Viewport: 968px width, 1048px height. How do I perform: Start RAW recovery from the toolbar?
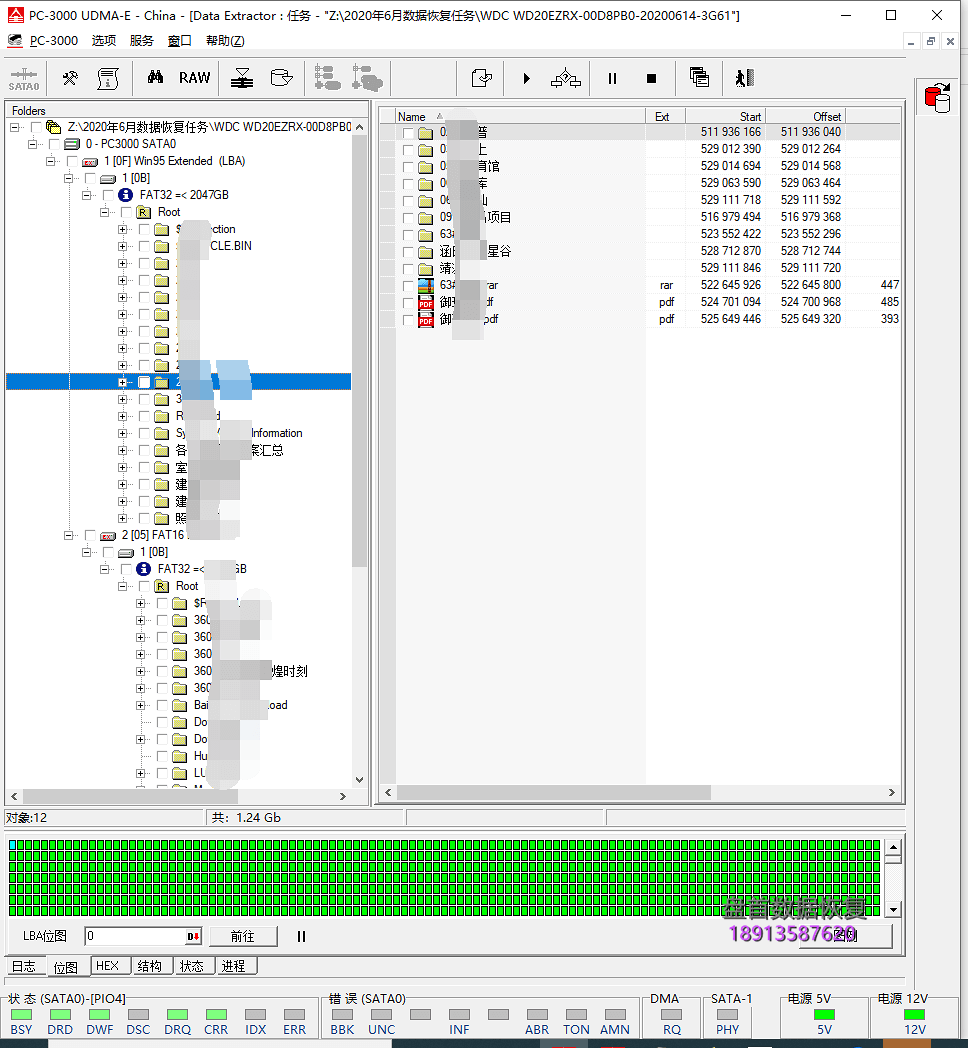coord(195,78)
